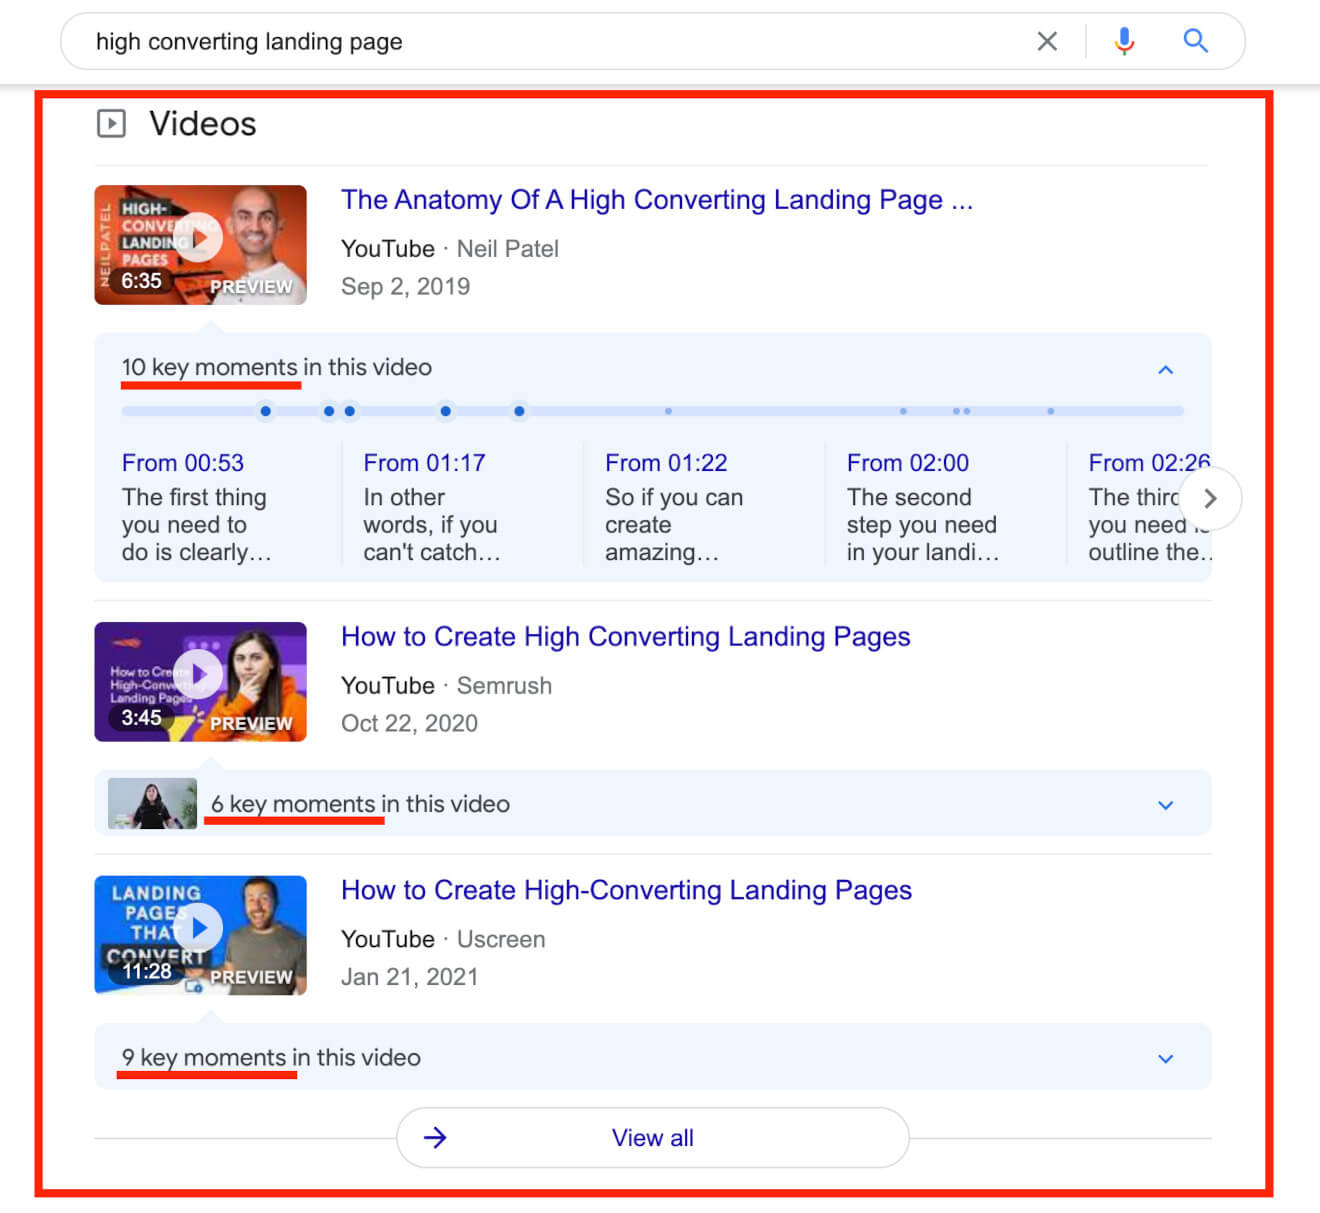
Task: Click the 'Oct 22, 2020' date text
Action: [409, 724]
